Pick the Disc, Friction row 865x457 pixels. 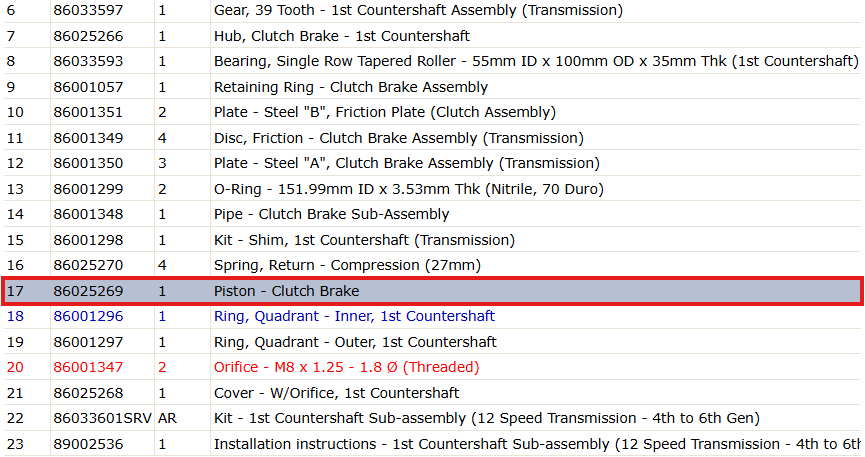click(432, 138)
